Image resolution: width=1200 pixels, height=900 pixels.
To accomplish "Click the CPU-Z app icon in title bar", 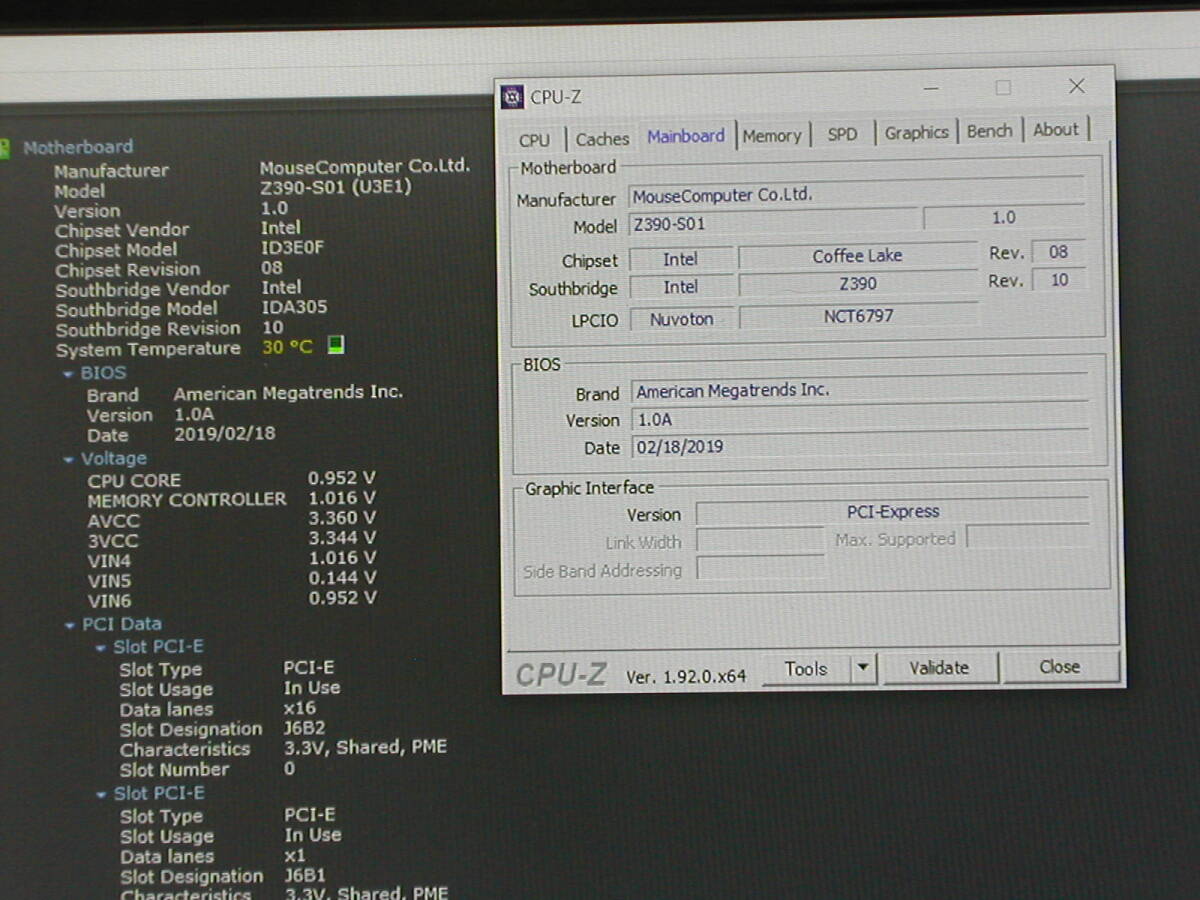I will (513, 98).
